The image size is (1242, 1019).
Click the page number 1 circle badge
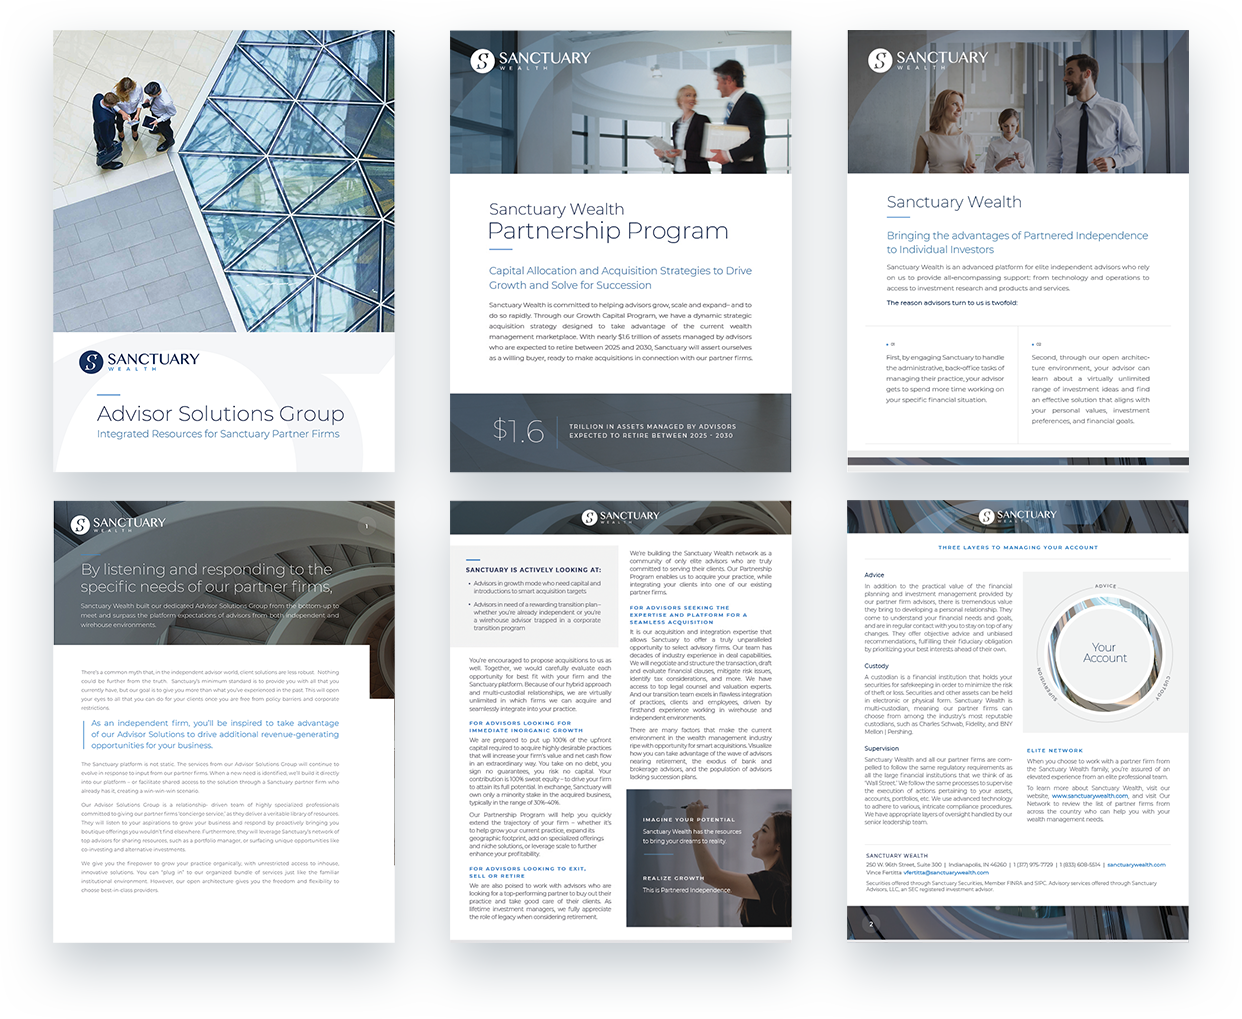coord(367,525)
